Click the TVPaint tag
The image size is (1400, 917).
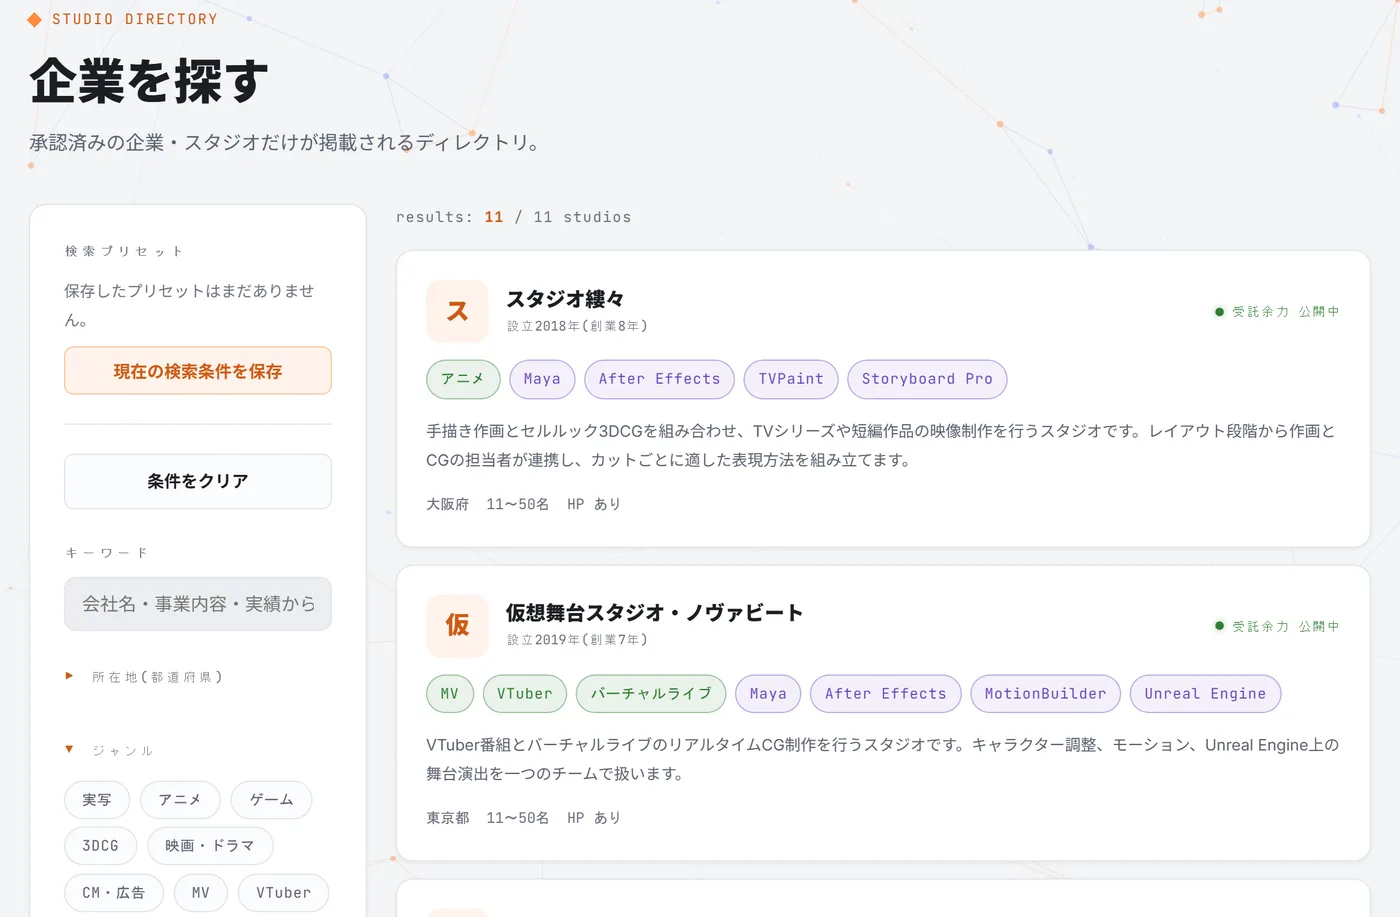click(x=791, y=379)
